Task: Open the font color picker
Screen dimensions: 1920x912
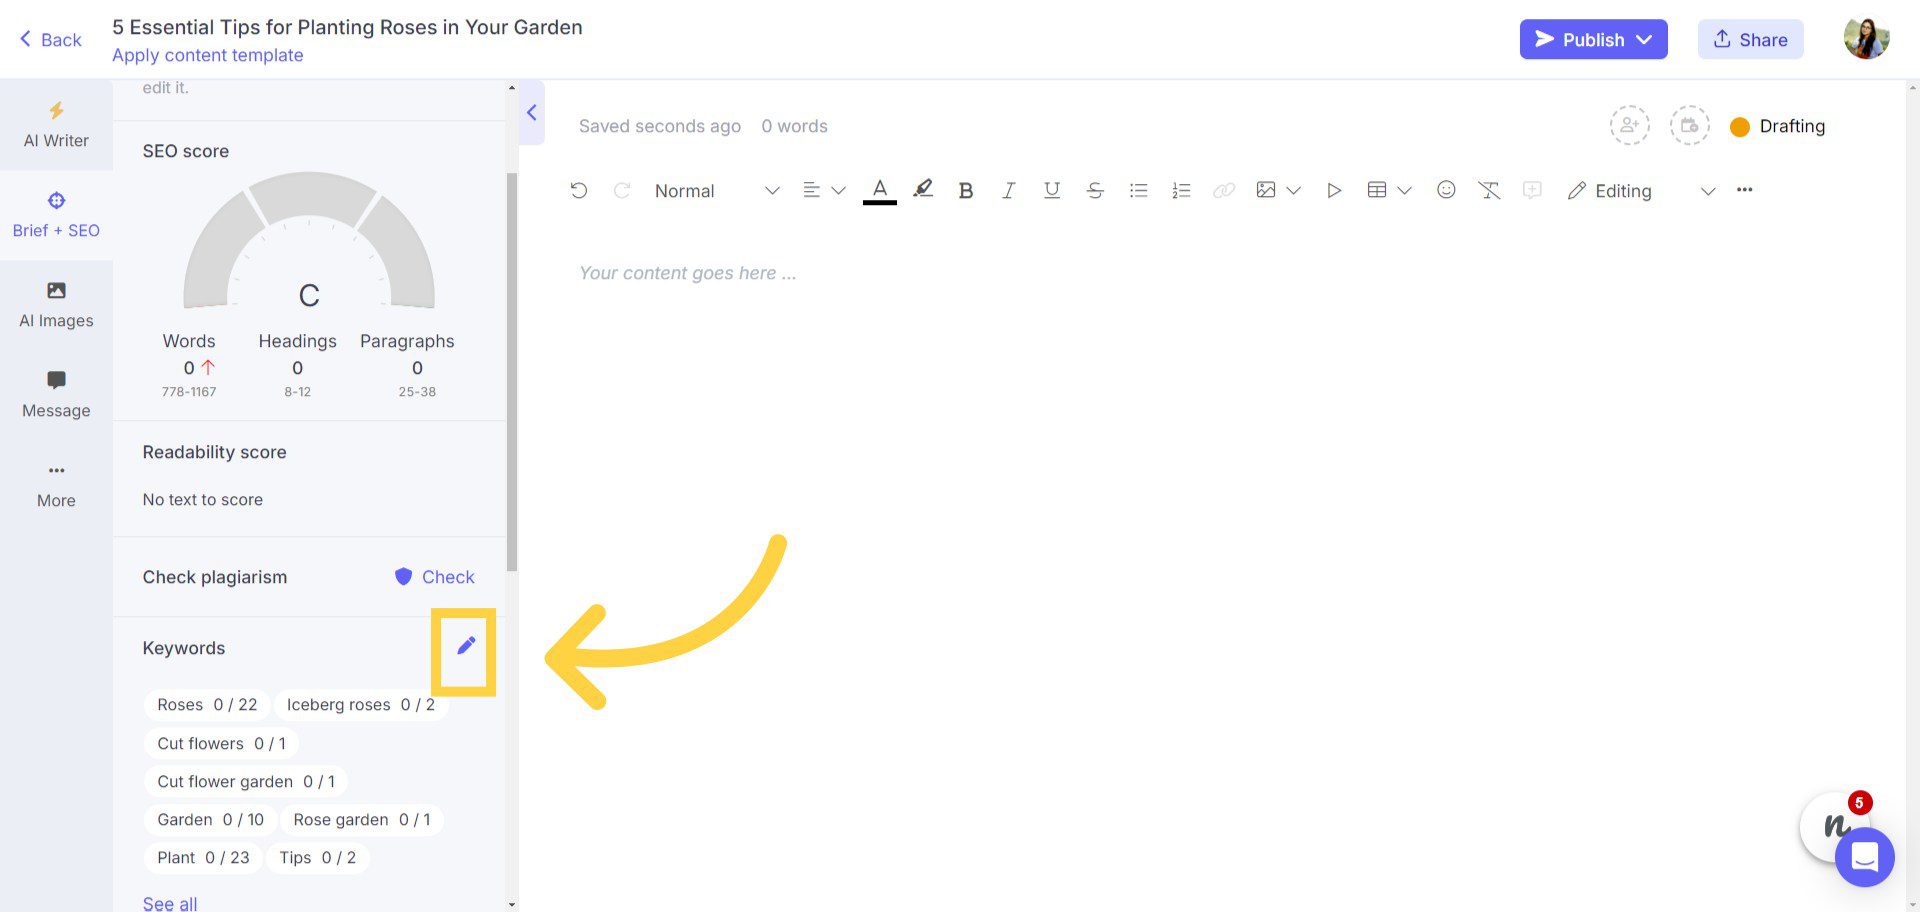Action: pyautogui.click(x=879, y=189)
